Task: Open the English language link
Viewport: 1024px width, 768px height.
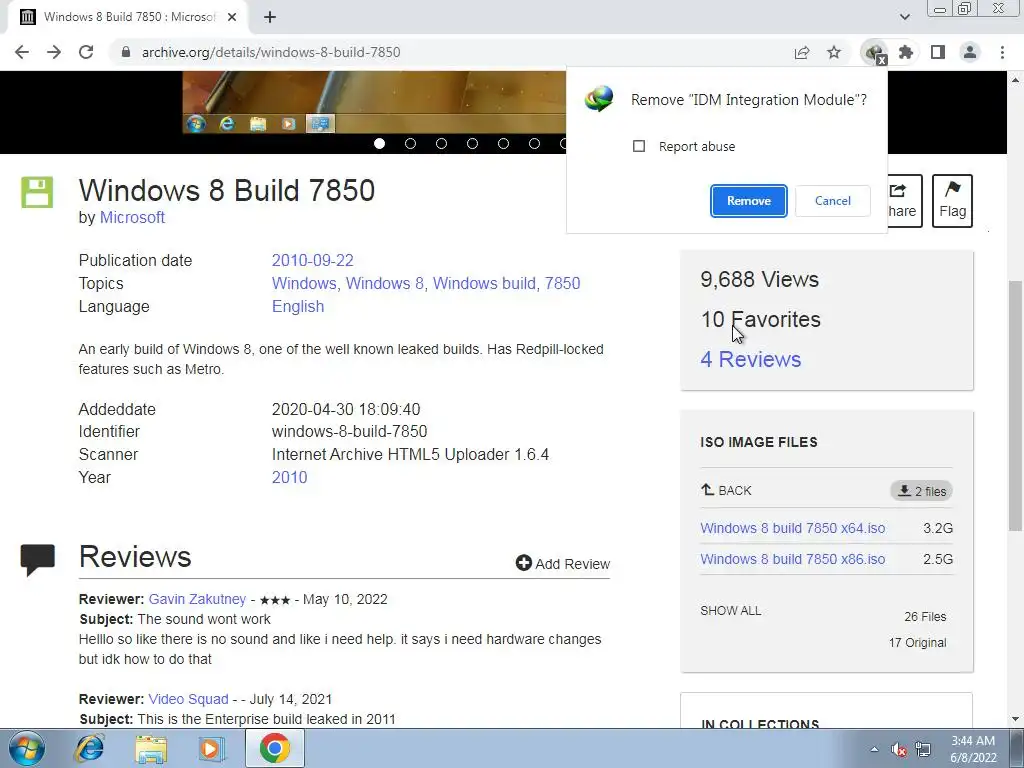Action: 298,306
